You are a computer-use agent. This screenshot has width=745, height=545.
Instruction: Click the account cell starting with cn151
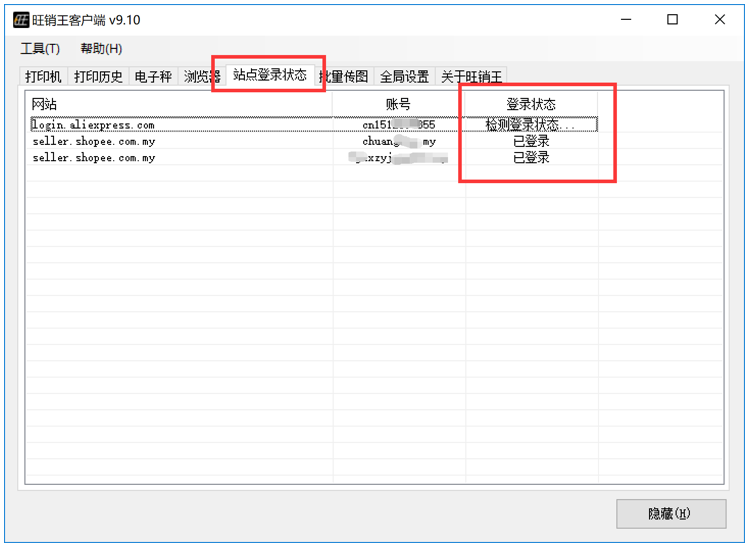pyautogui.click(x=399, y=125)
